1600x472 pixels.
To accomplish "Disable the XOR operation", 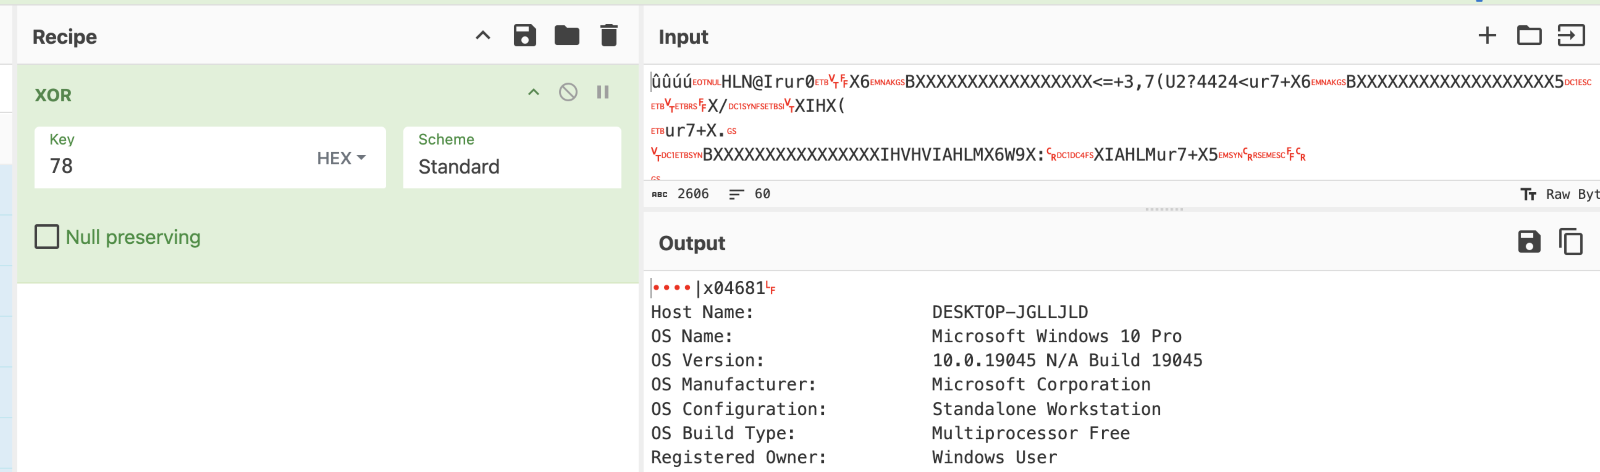I will [568, 92].
